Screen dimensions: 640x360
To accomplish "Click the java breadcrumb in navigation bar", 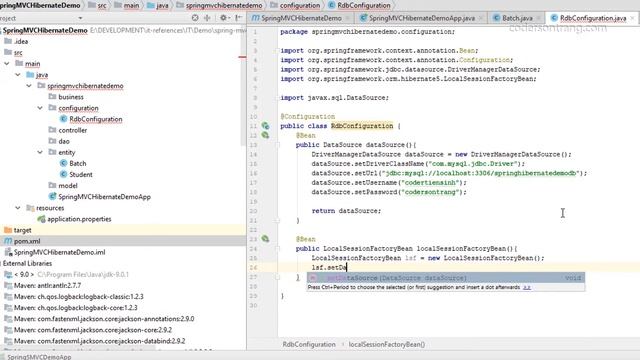I will tap(158, 5).
